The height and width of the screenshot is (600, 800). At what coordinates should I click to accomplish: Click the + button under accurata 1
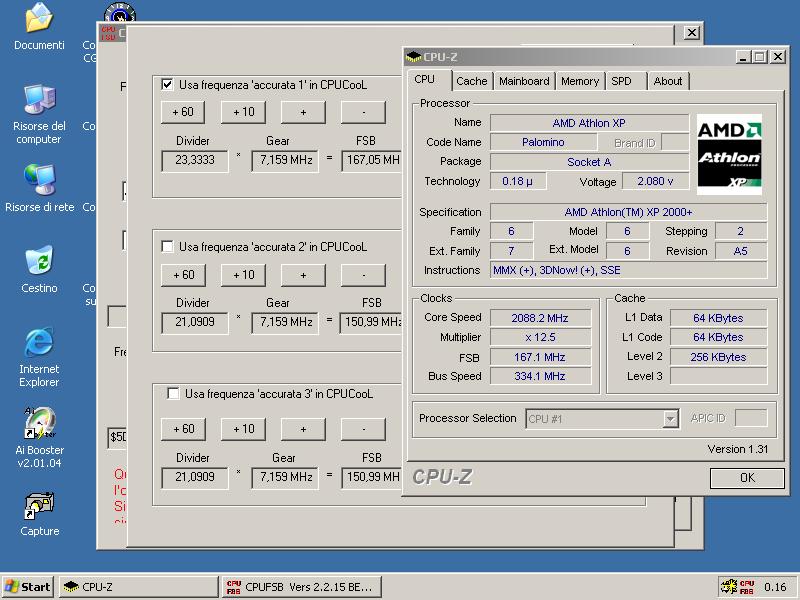[303, 112]
